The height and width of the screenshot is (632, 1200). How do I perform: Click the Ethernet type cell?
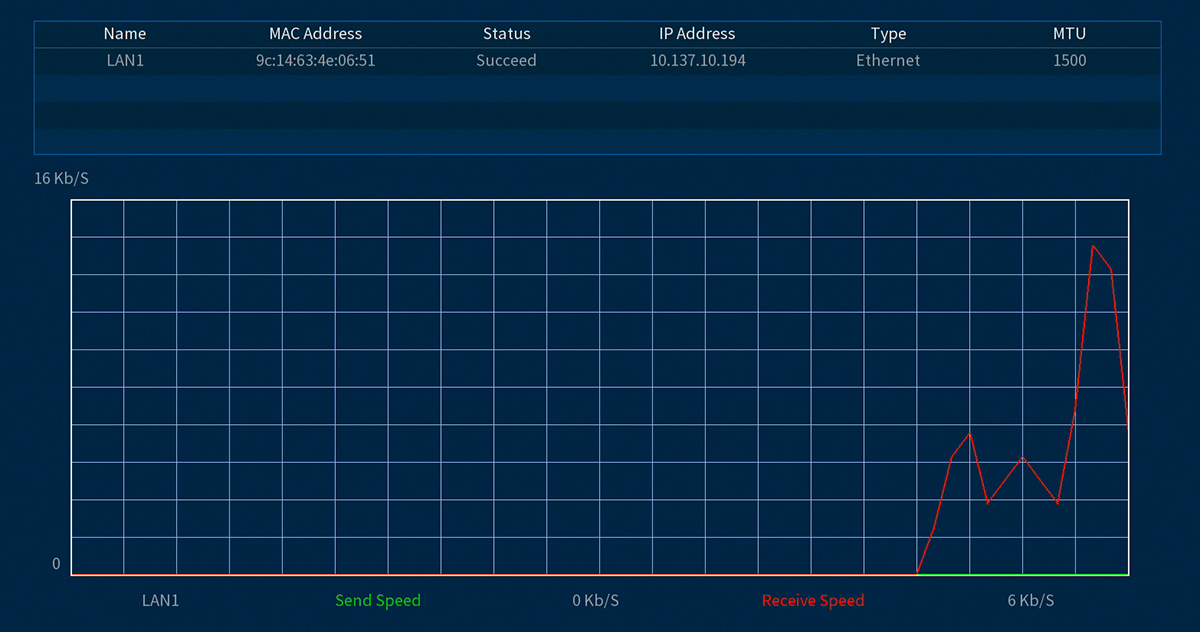pyautogui.click(x=888, y=60)
